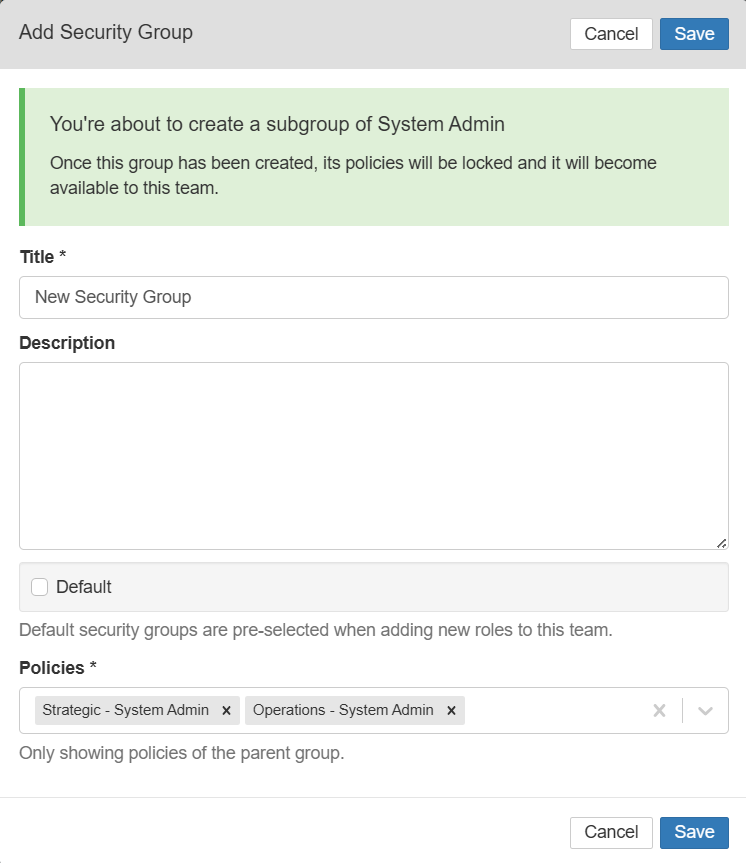The width and height of the screenshot is (746, 863).
Task: Remove the Strategic - System Admin policy tag
Action: tap(226, 710)
